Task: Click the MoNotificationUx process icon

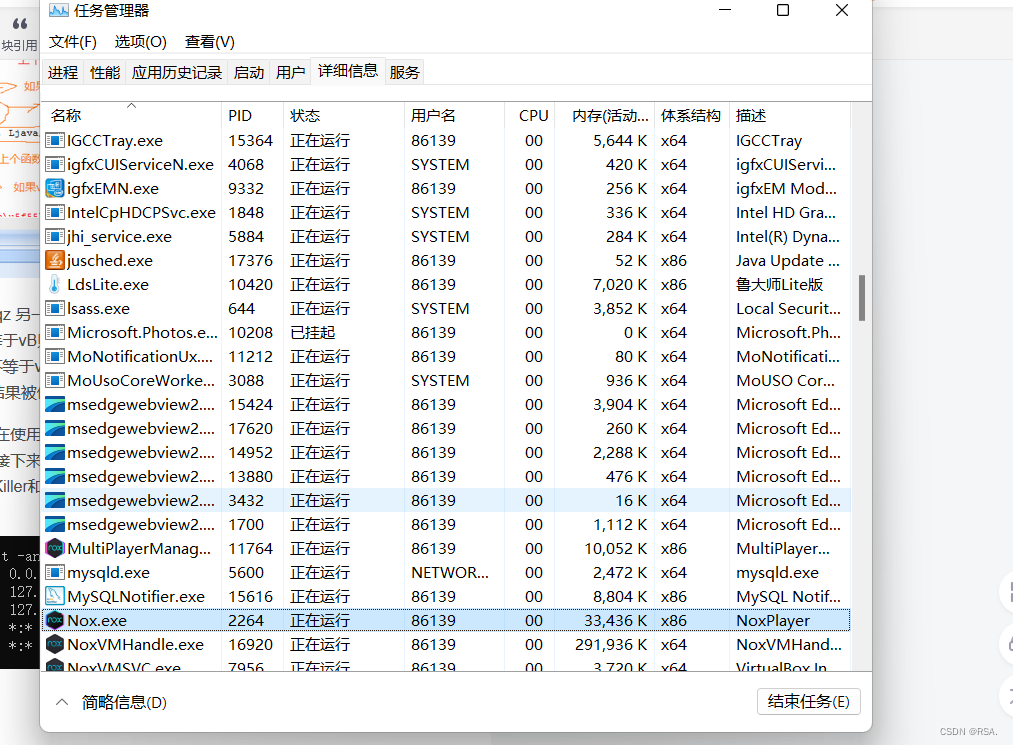Action: (55, 356)
